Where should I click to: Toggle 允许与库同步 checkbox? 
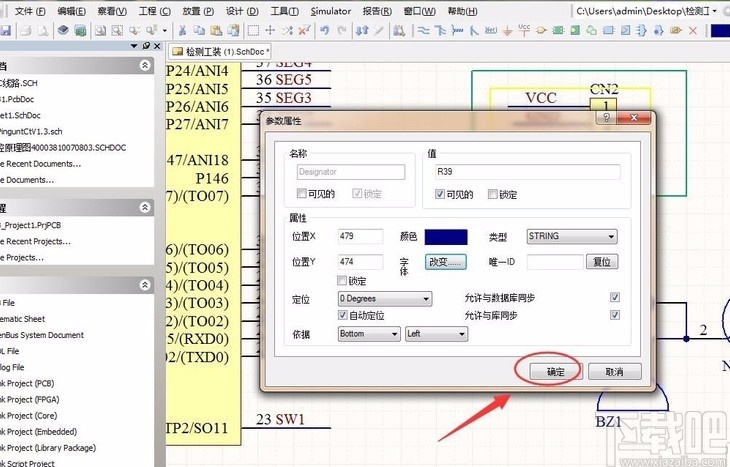615,315
